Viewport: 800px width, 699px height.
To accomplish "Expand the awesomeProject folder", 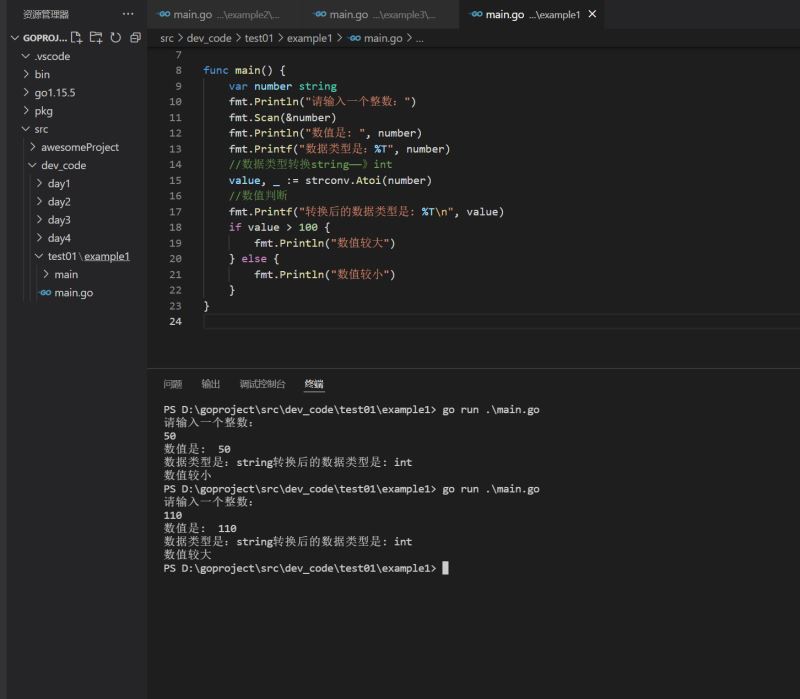I will point(33,147).
